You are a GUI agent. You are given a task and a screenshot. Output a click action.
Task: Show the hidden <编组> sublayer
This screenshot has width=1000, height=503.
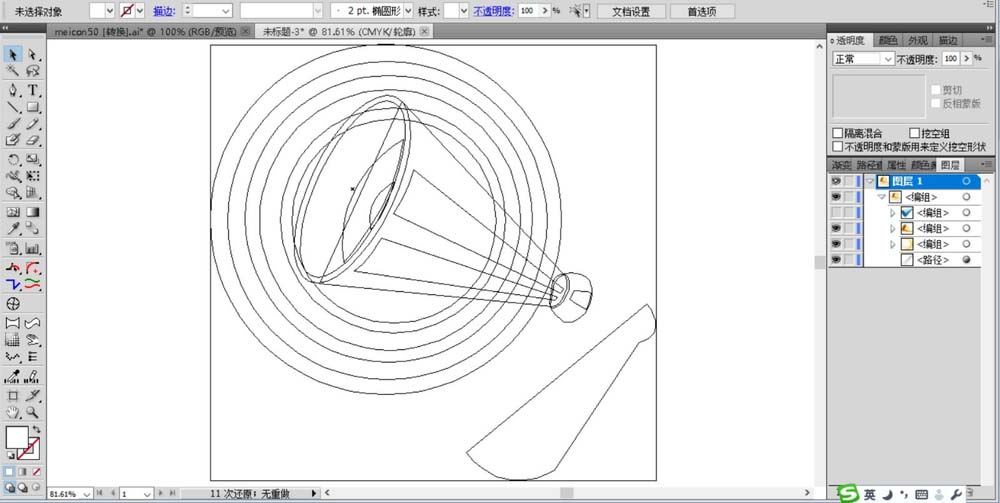click(x=835, y=213)
